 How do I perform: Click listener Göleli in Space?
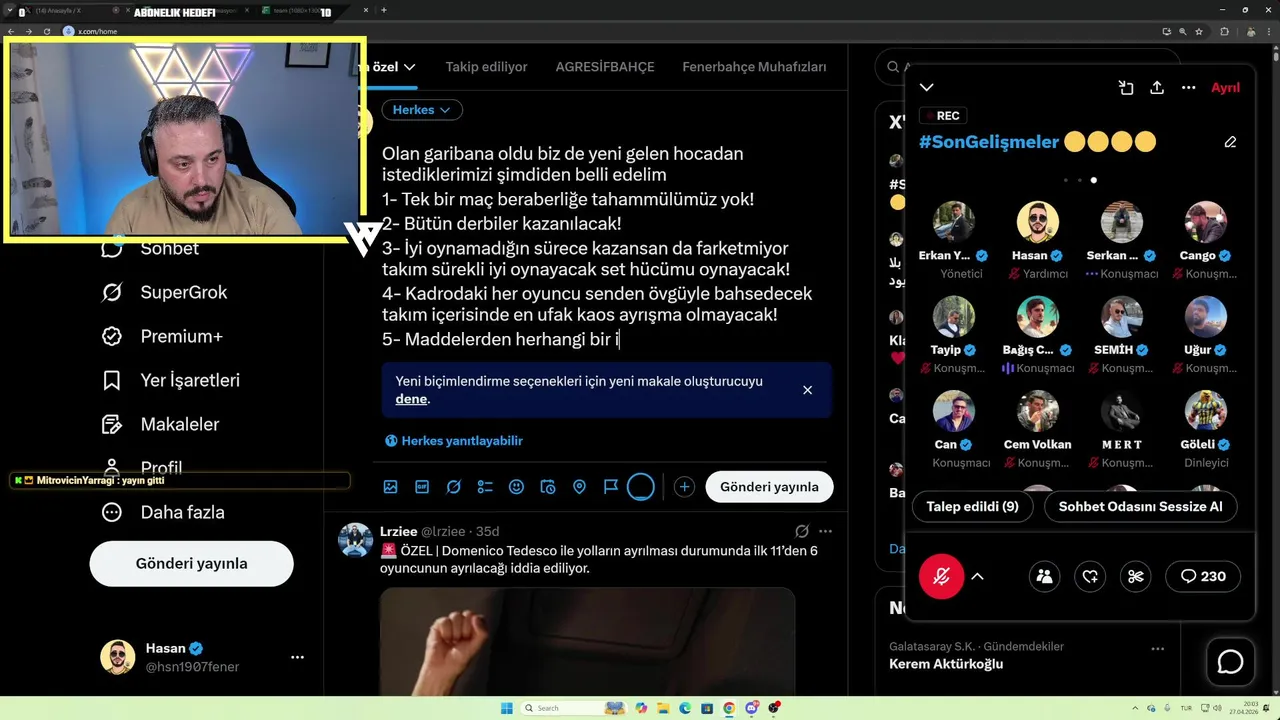pos(1205,411)
